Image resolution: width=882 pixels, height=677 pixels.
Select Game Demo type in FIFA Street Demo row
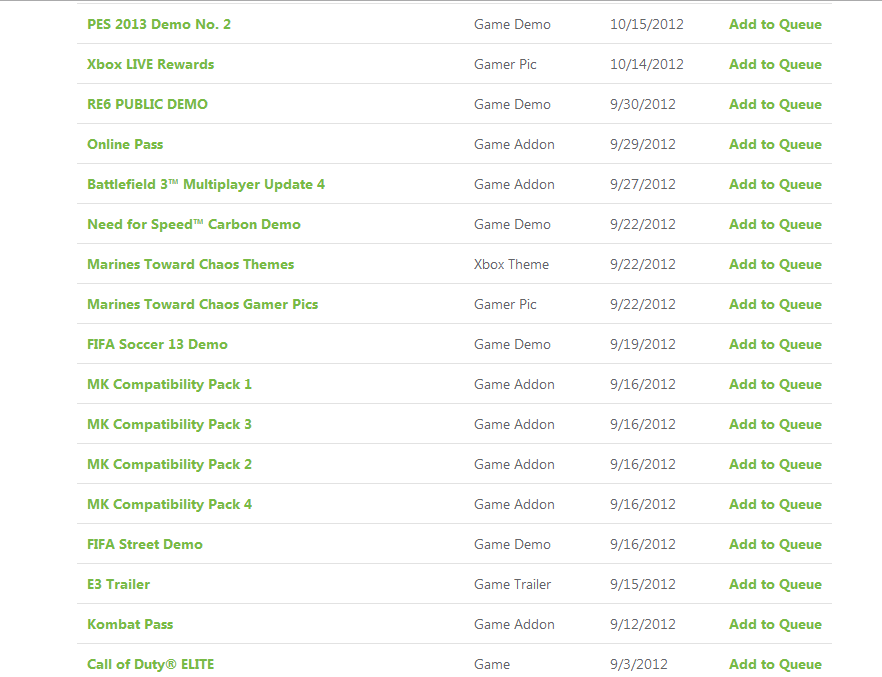pyautogui.click(x=512, y=544)
